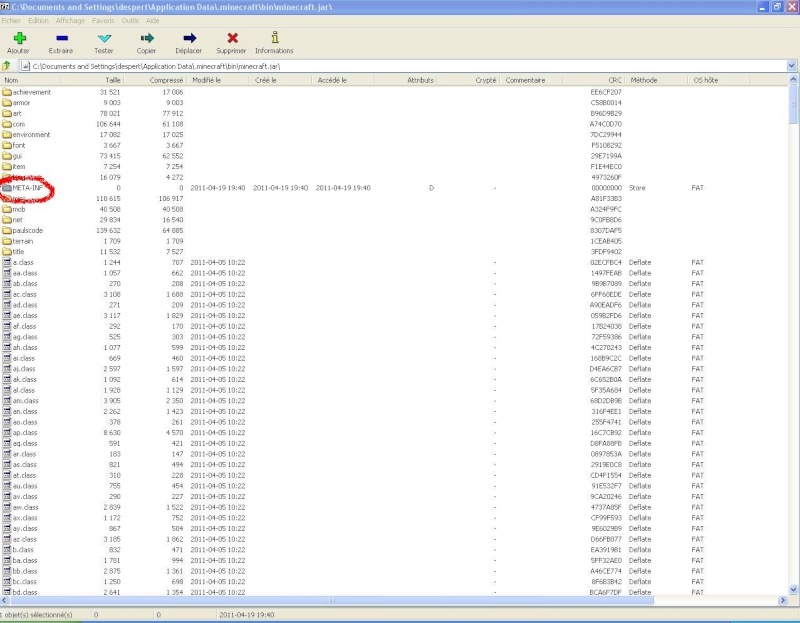Click the art folder icon

[x=7, y=114]
